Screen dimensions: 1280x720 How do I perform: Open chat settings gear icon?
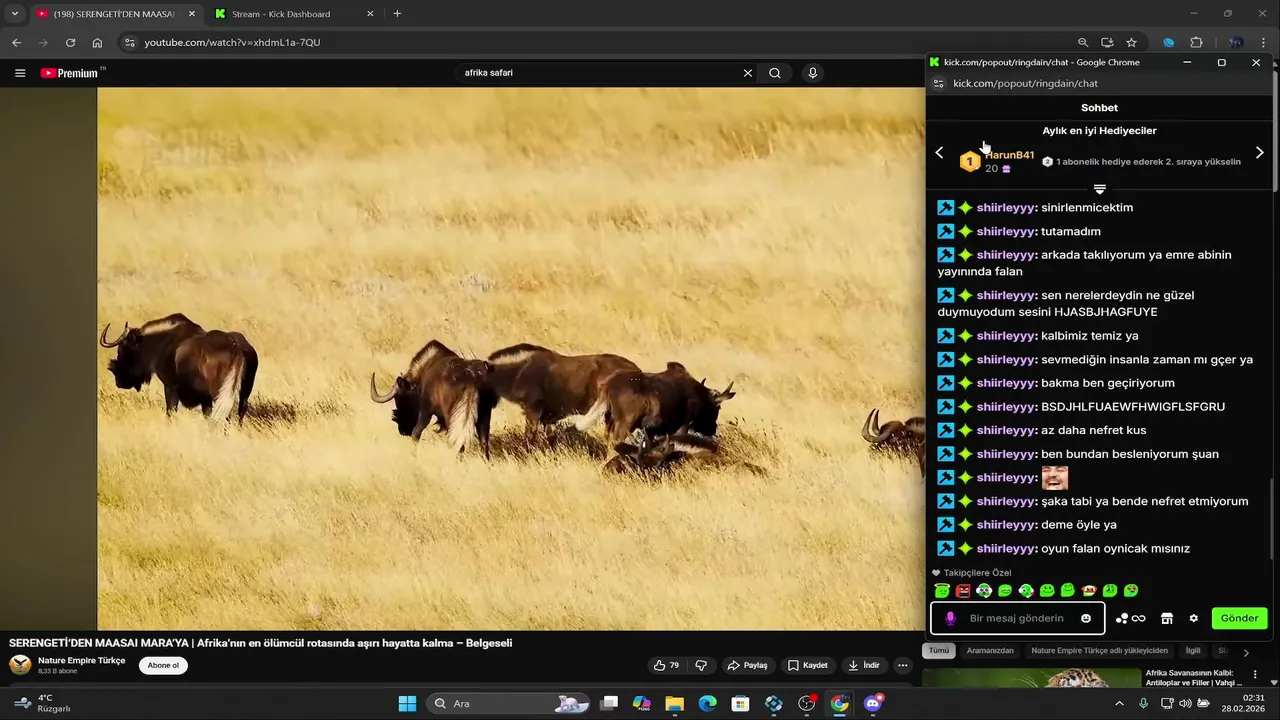[x=1193, y=618]
